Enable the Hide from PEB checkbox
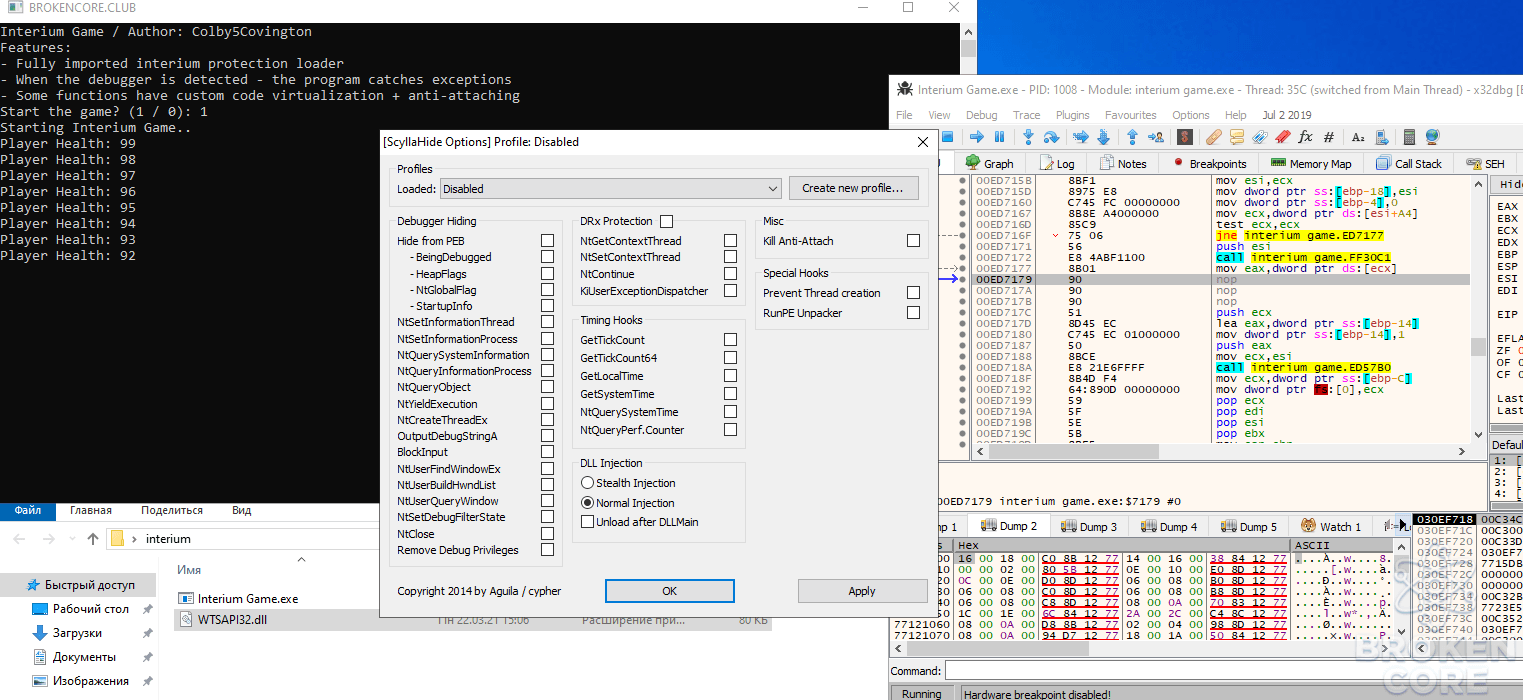Image resolution: width=1523 pixels, height=700 pixels. coord(547,241)
